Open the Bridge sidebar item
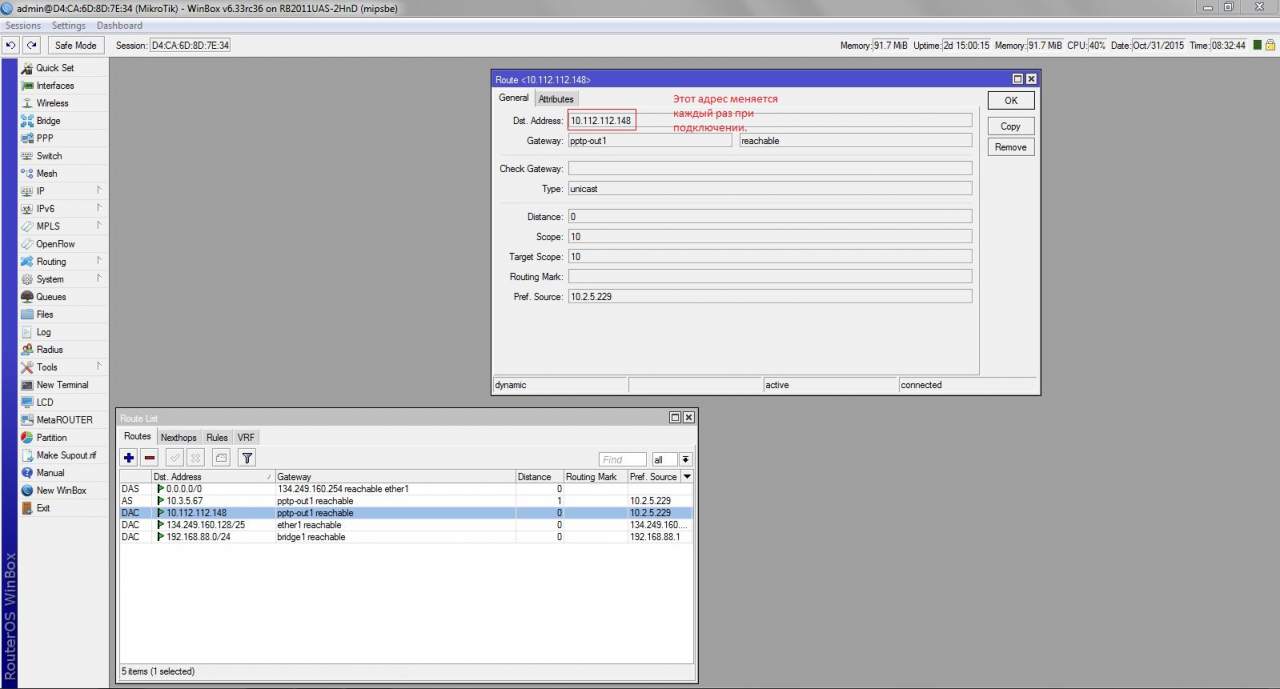1280x689 pixels. pyautogui.click(x=48, y=121)
